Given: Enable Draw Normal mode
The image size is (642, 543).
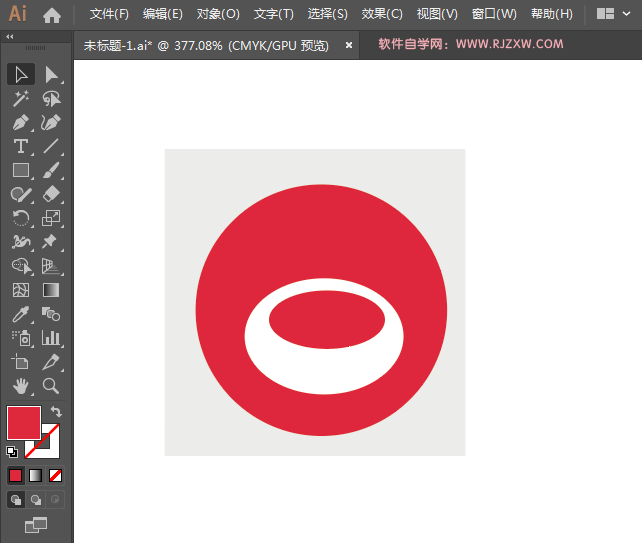Looking at the screenshot, I should (x=16, y=500).
